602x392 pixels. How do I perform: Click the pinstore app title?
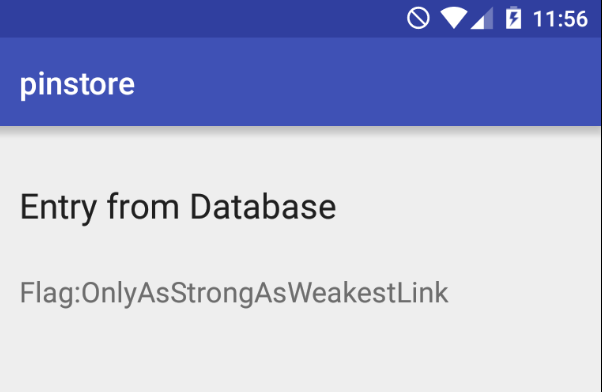point(77,84)
